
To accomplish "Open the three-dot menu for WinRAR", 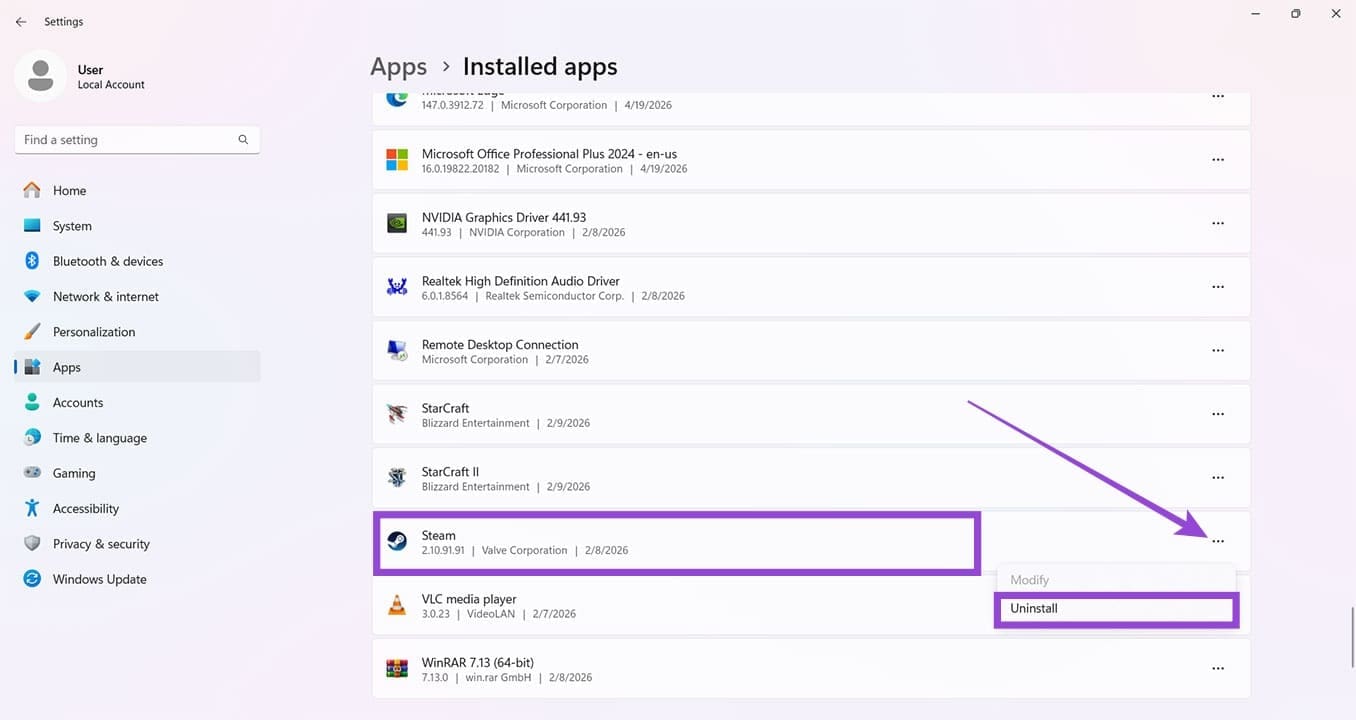I will pos(1218,668).
